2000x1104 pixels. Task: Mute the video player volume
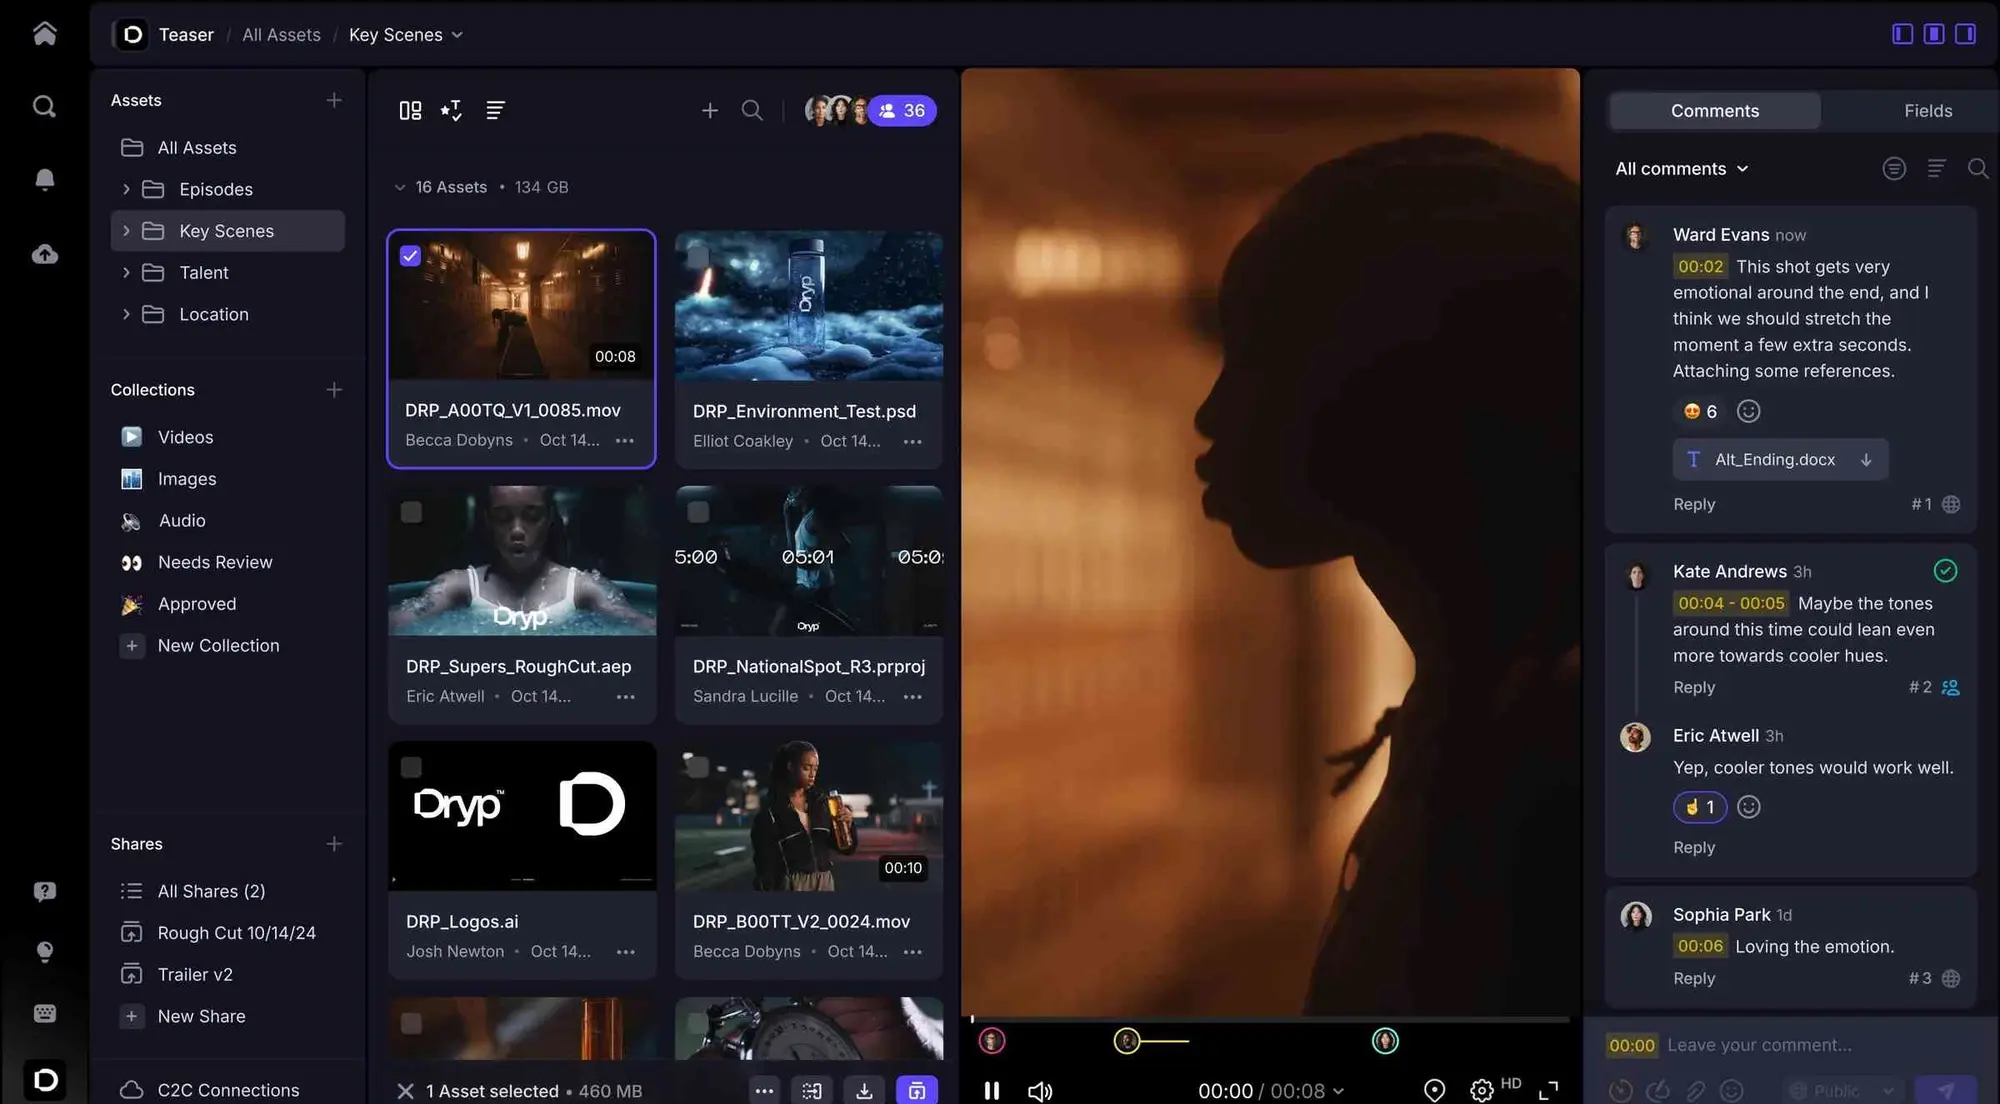coord(1040,1090)
